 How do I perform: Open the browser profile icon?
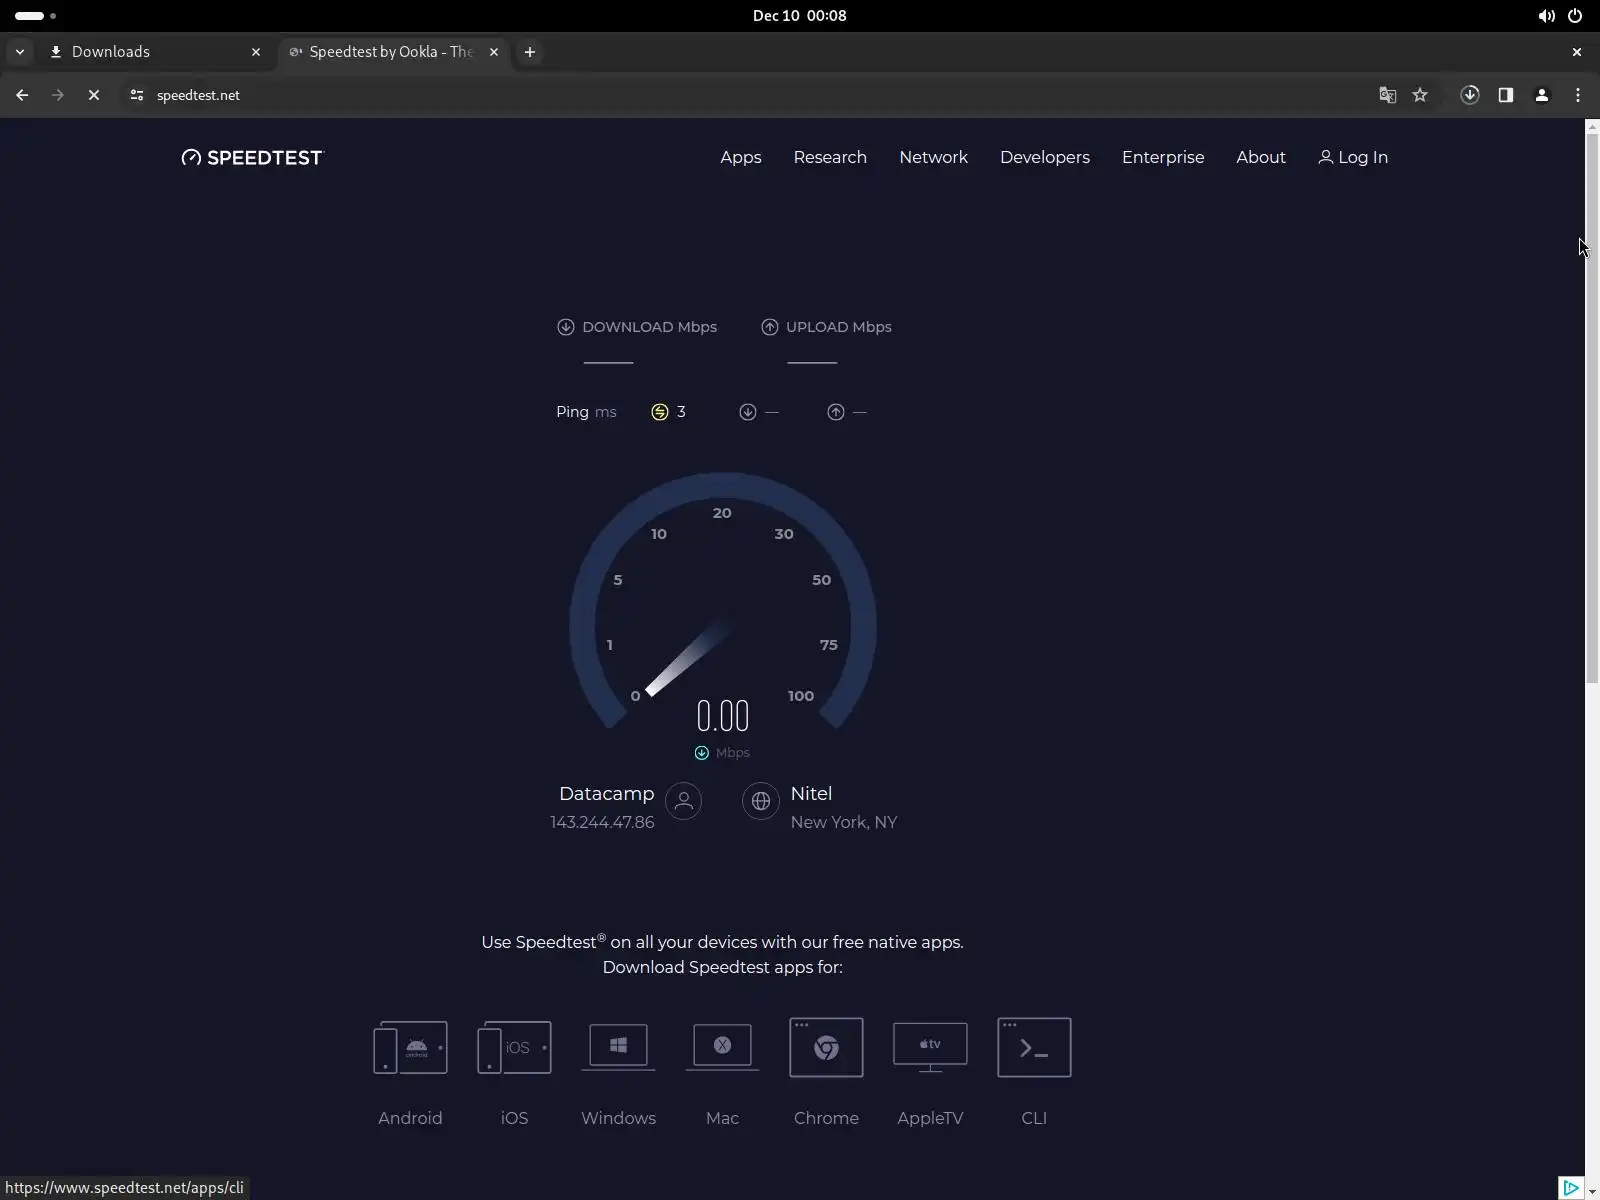click(1542, 95)
